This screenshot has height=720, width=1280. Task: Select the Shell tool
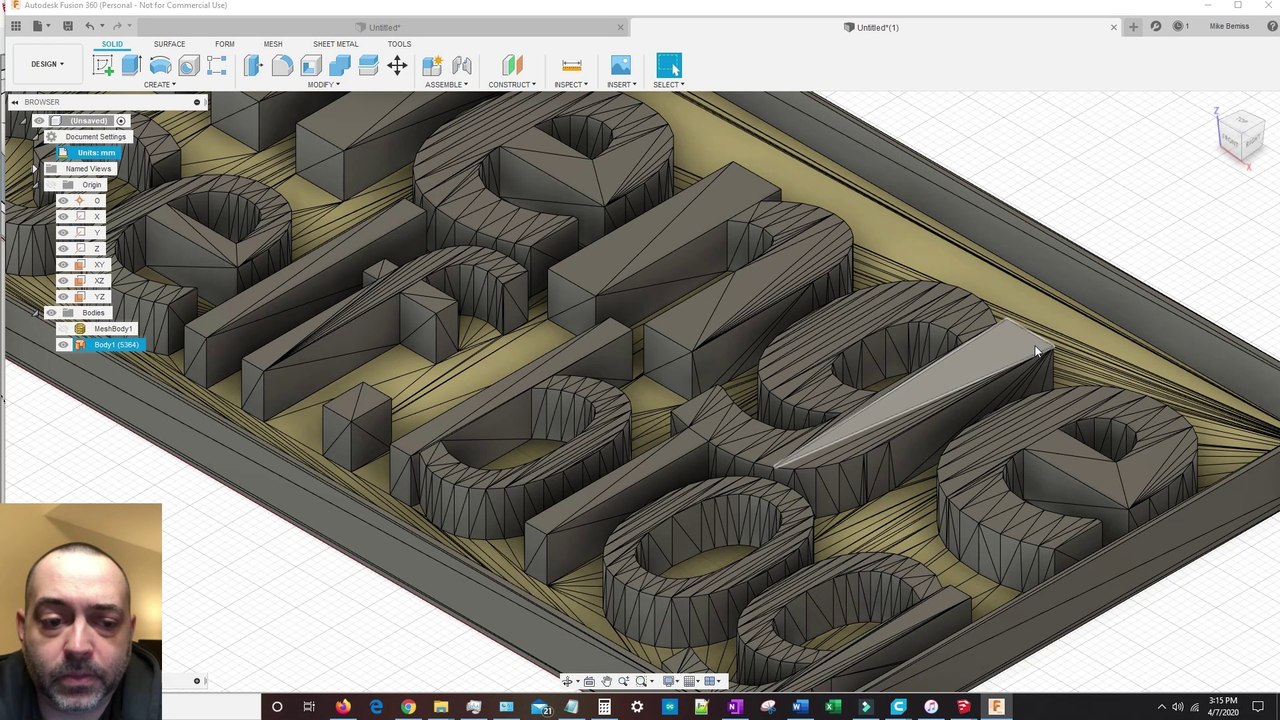311,66
